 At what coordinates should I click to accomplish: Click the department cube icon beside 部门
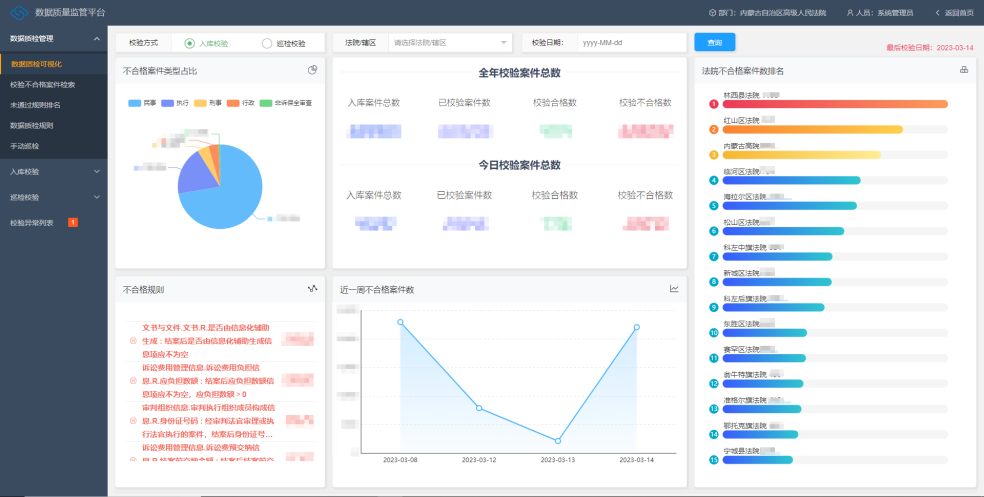(x=712, y=13)
